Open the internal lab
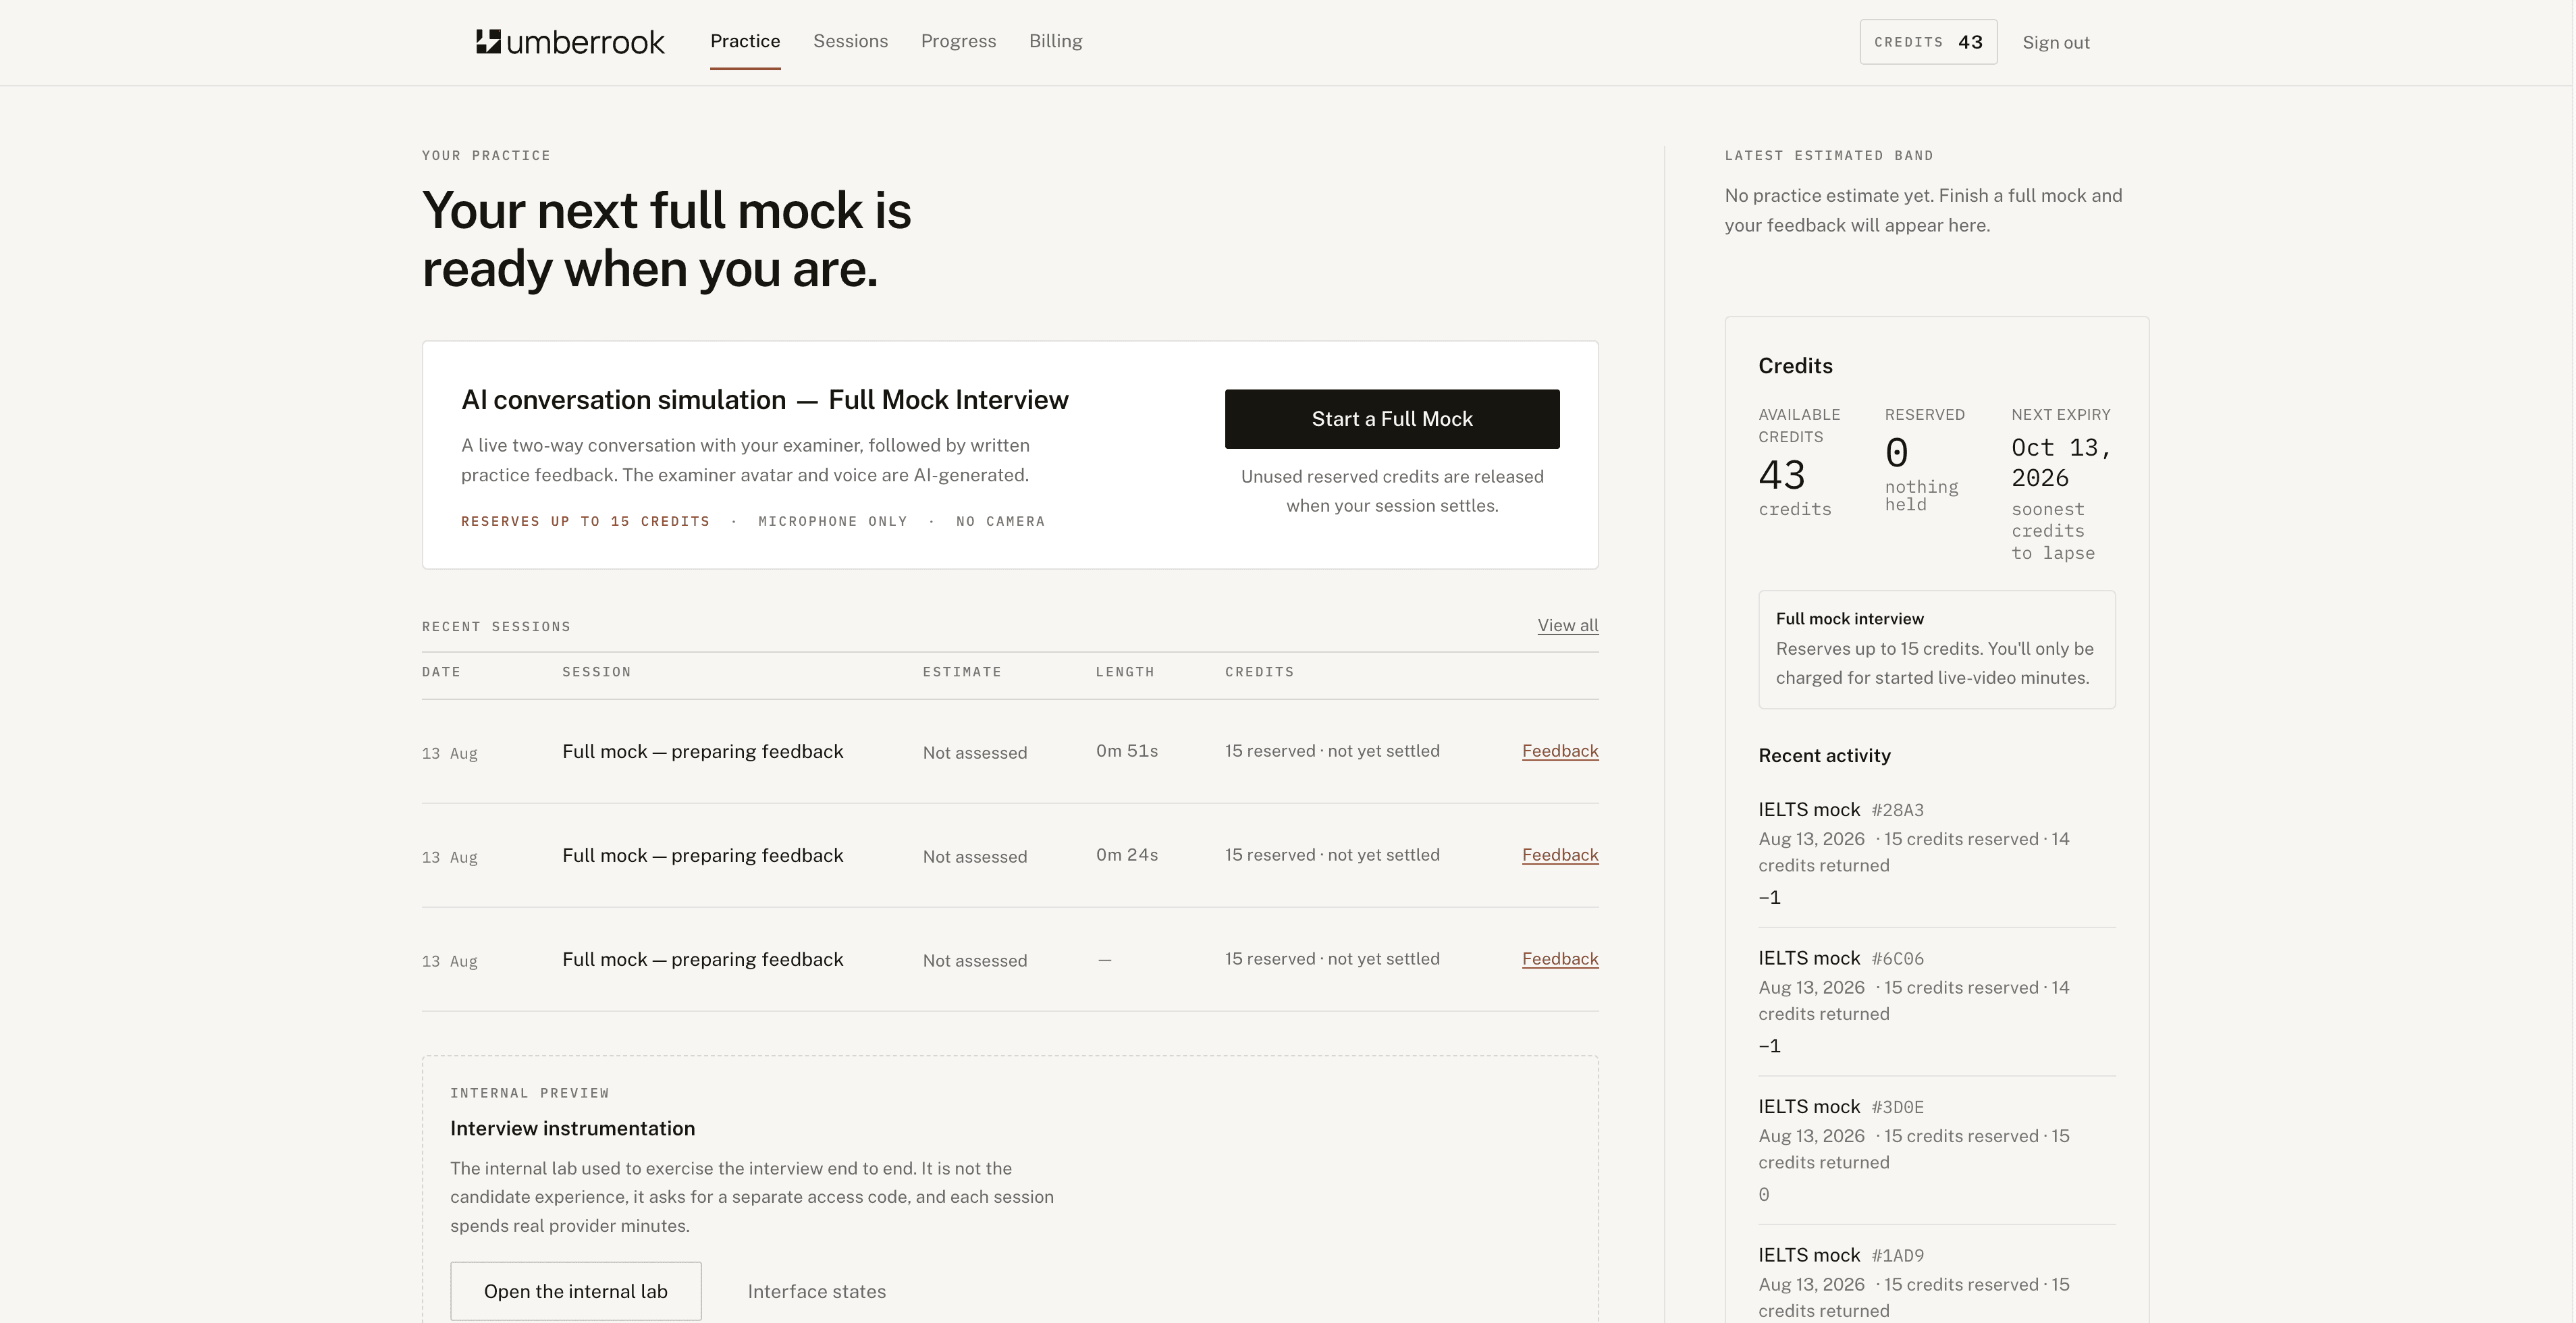2576x1323 pixels. [x=575, y=1291]
